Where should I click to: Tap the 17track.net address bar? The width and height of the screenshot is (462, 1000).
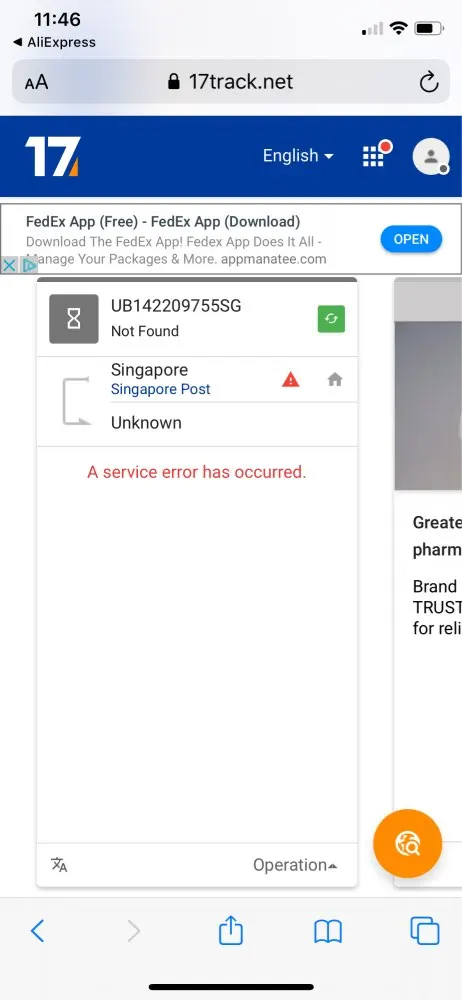tap(230, 82)
